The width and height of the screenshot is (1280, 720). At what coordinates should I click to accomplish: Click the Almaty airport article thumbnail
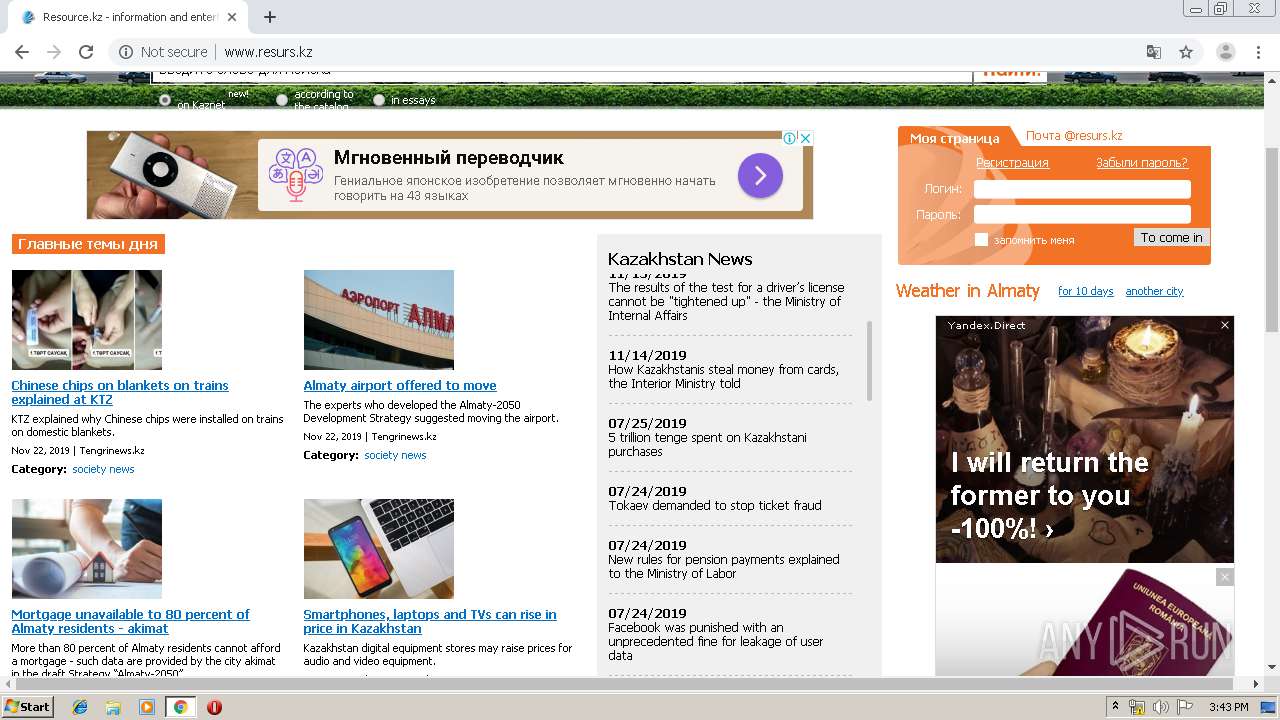(379, 320)
